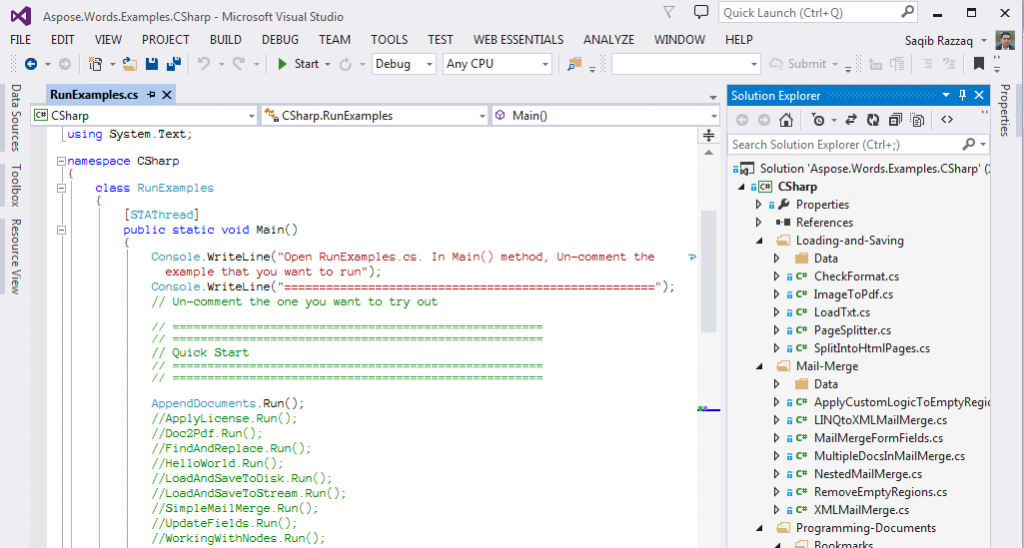This screenshot has width=1024, height=548.
Task: Open the Solution Explorer window options arrow
Action: click(945, 95)
